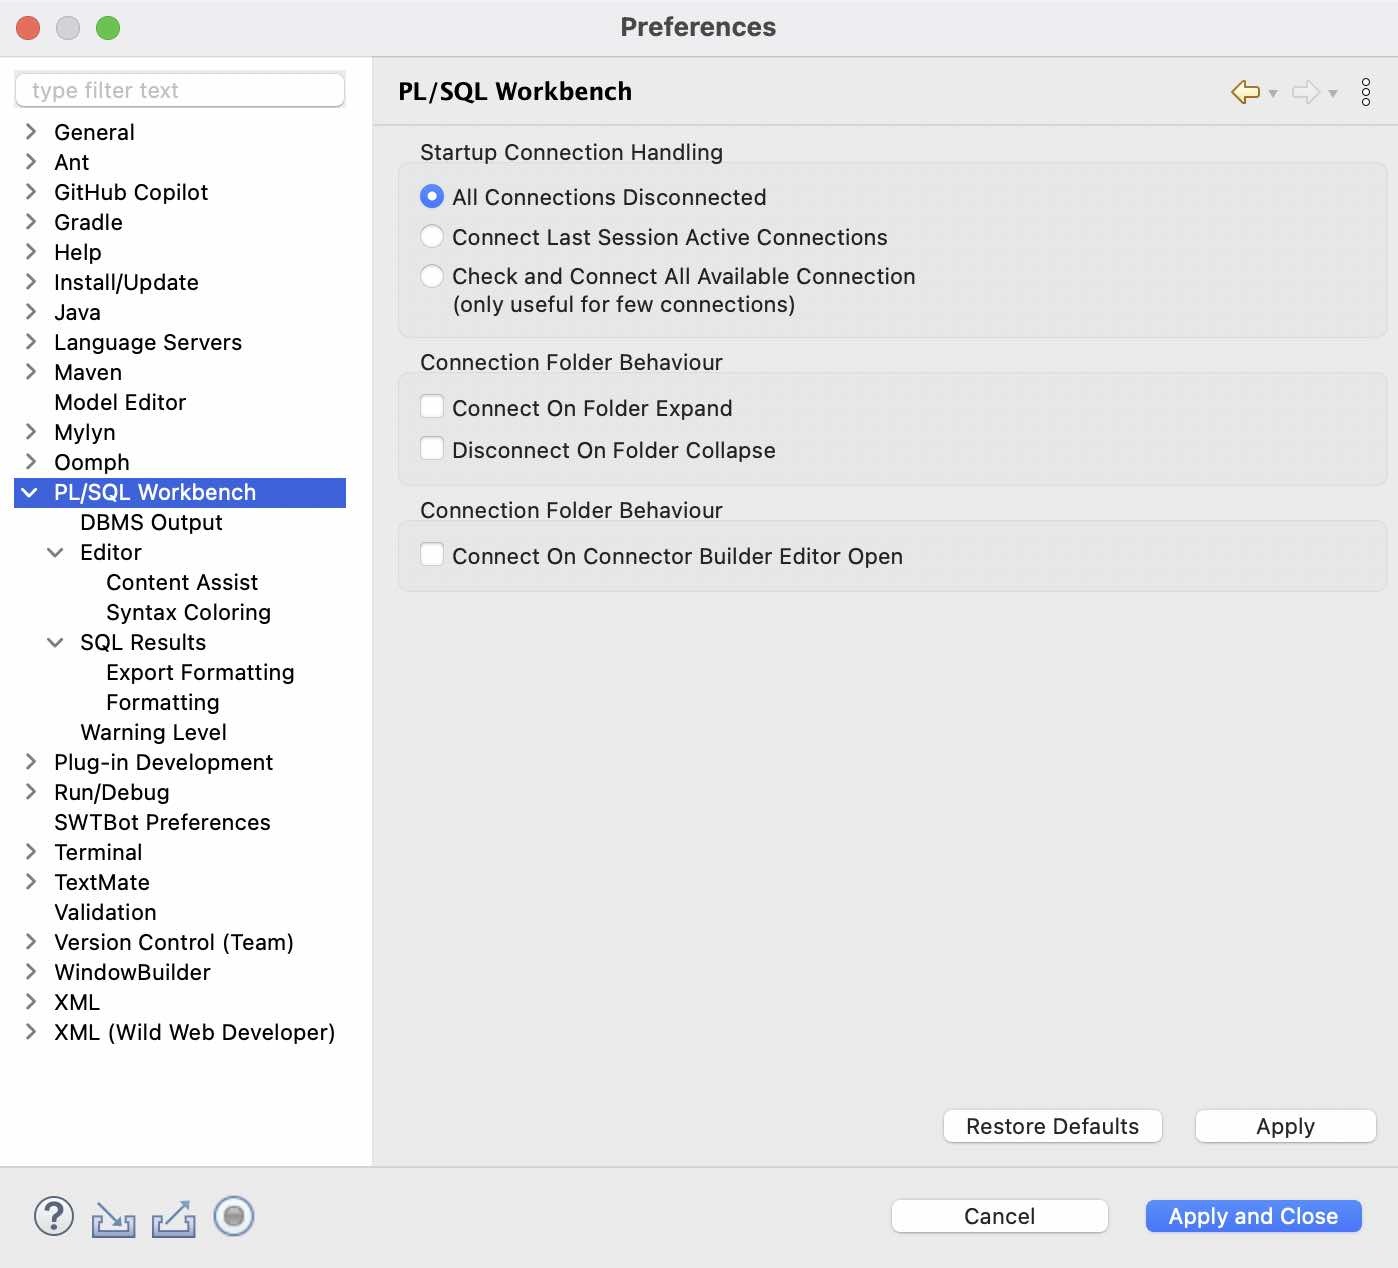
Task: Open the GitHub Copilot preferences page
Action: [131, 192]
